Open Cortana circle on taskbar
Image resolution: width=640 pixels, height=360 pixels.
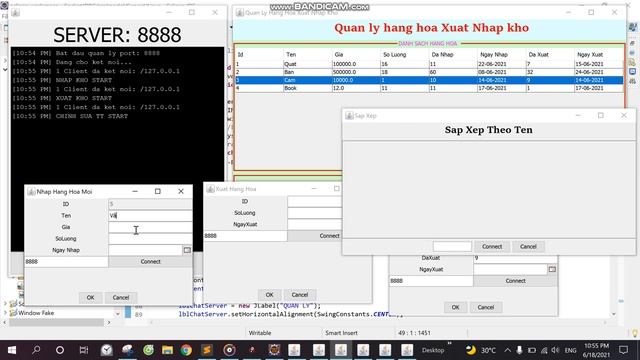[x=60, y=350]
